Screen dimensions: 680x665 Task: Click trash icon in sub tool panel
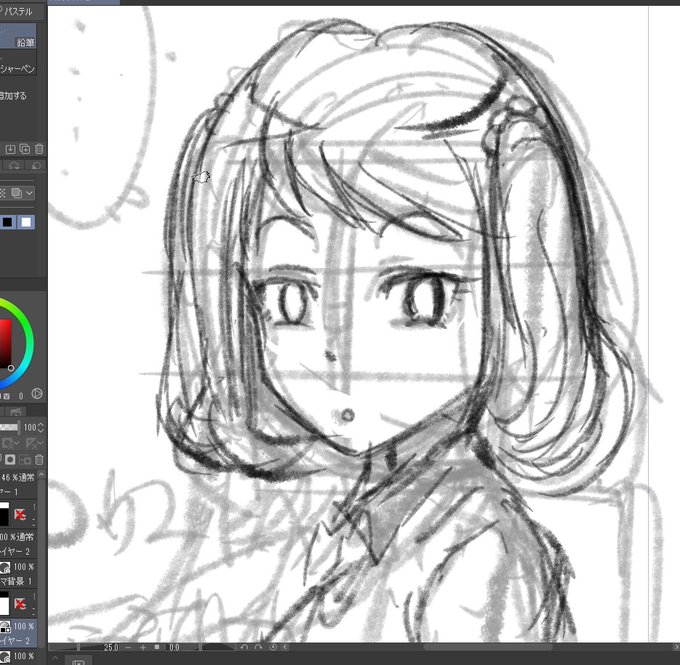pos(39,149)
